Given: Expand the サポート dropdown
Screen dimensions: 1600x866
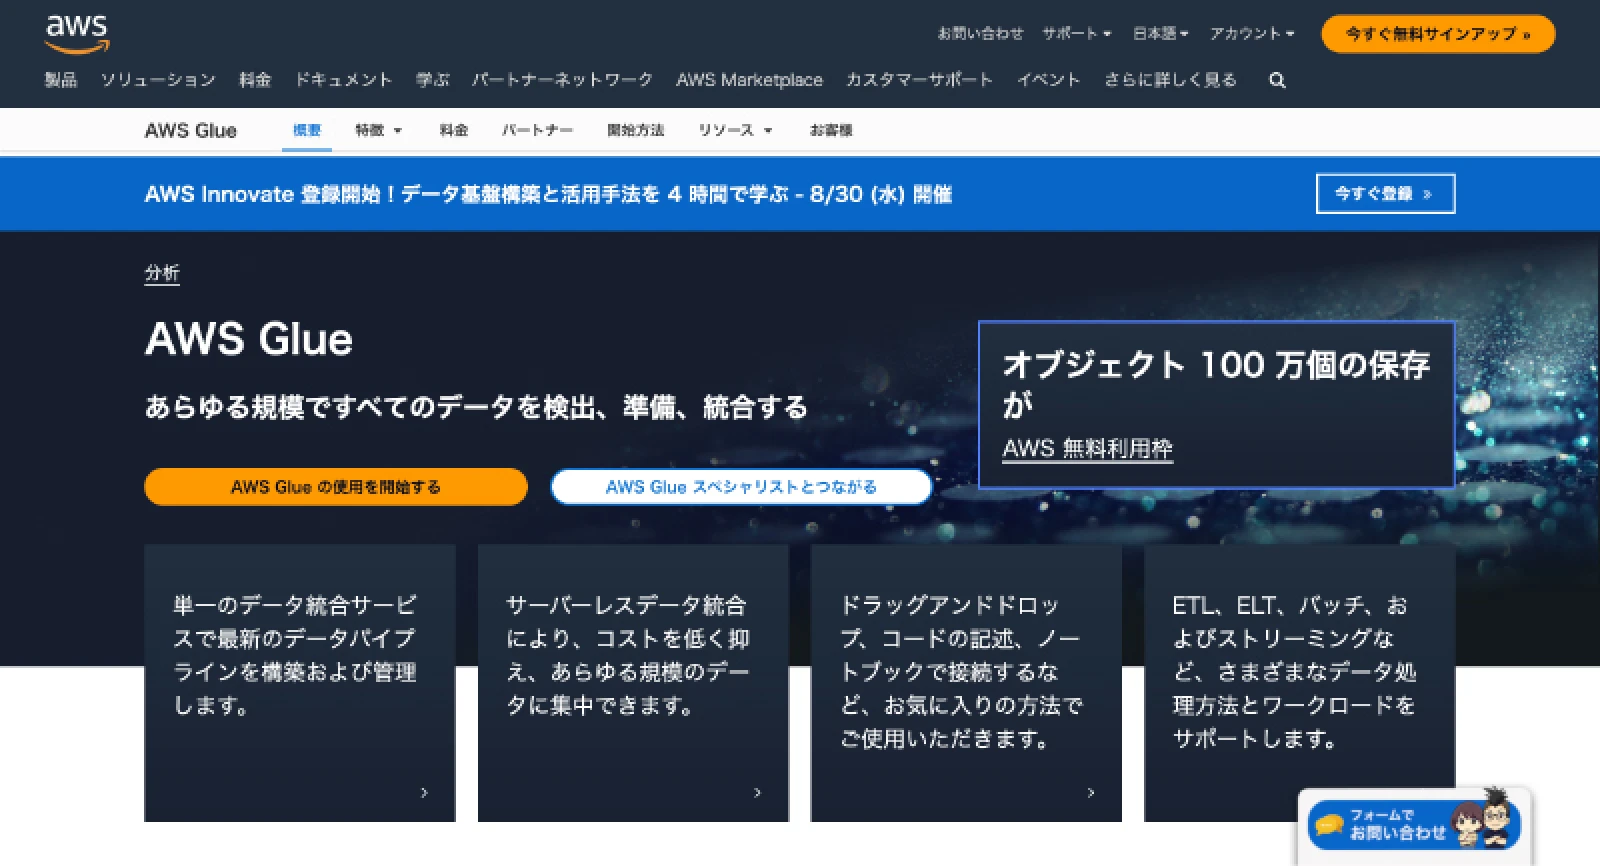Looking at the screenshot, I should (x=1076, y=33).
